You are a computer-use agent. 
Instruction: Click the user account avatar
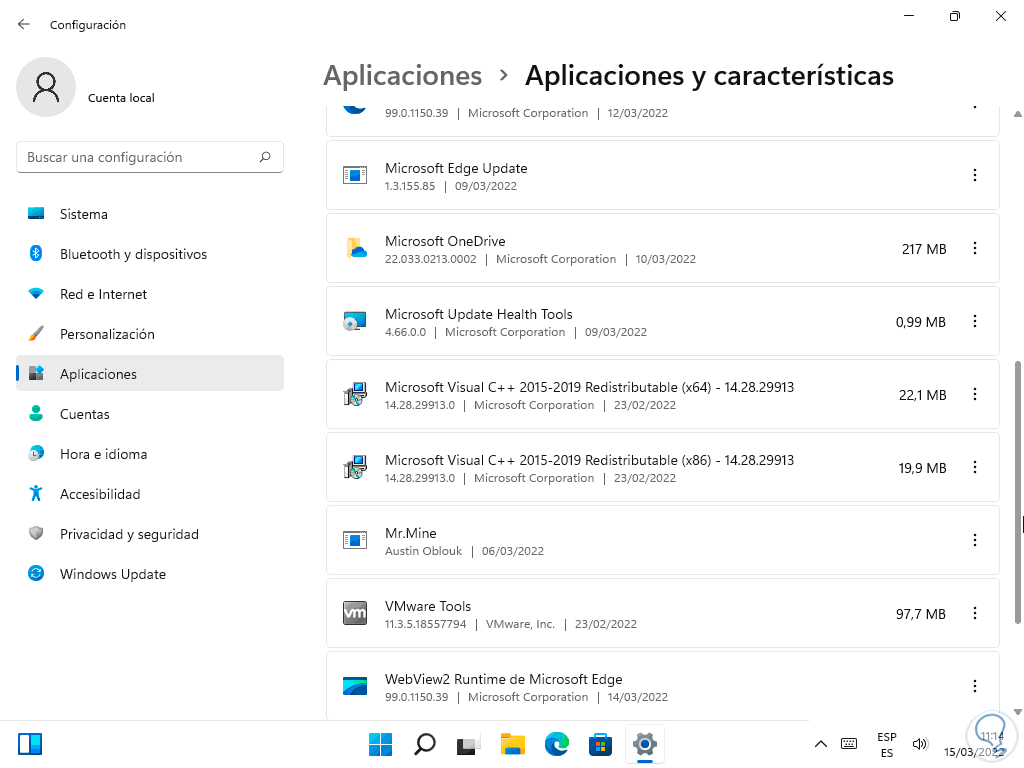tap(46, 87)
